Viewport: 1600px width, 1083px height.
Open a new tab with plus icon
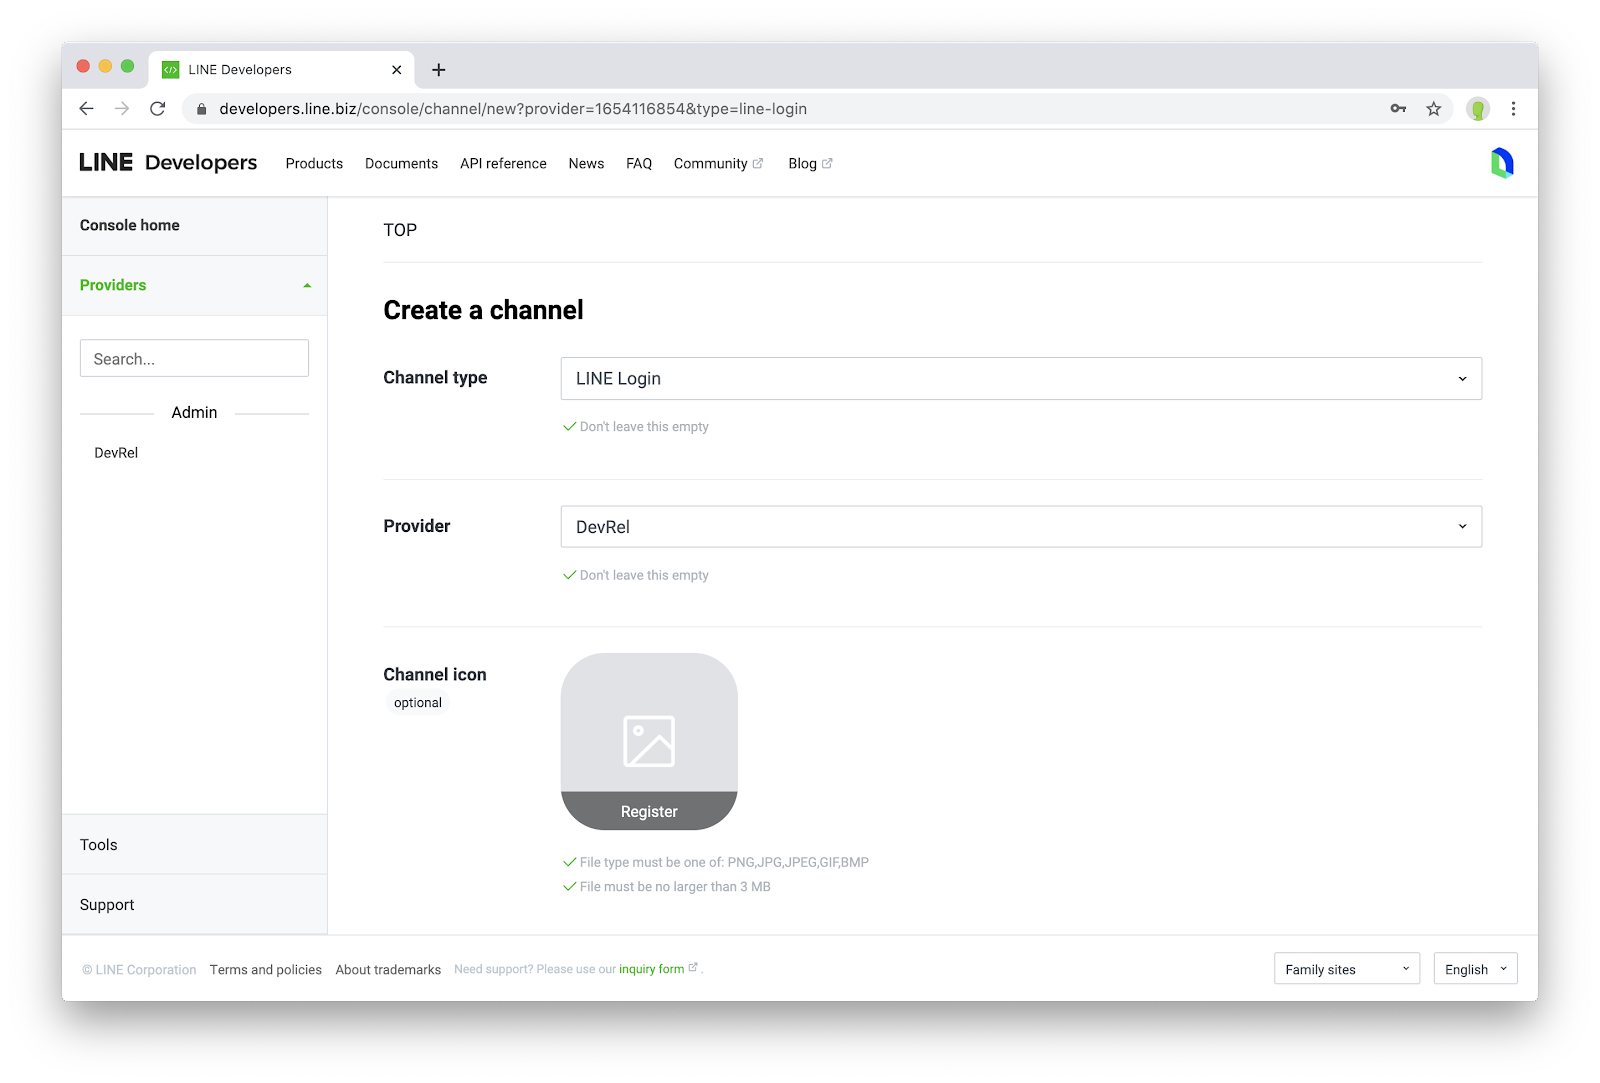click(x=438, y=70)
